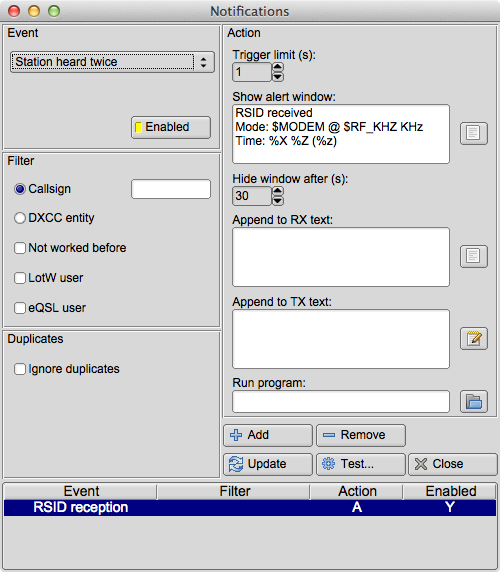
Task: Enable the Ignore duplicates checkbox
Action: tap(20, 369)
